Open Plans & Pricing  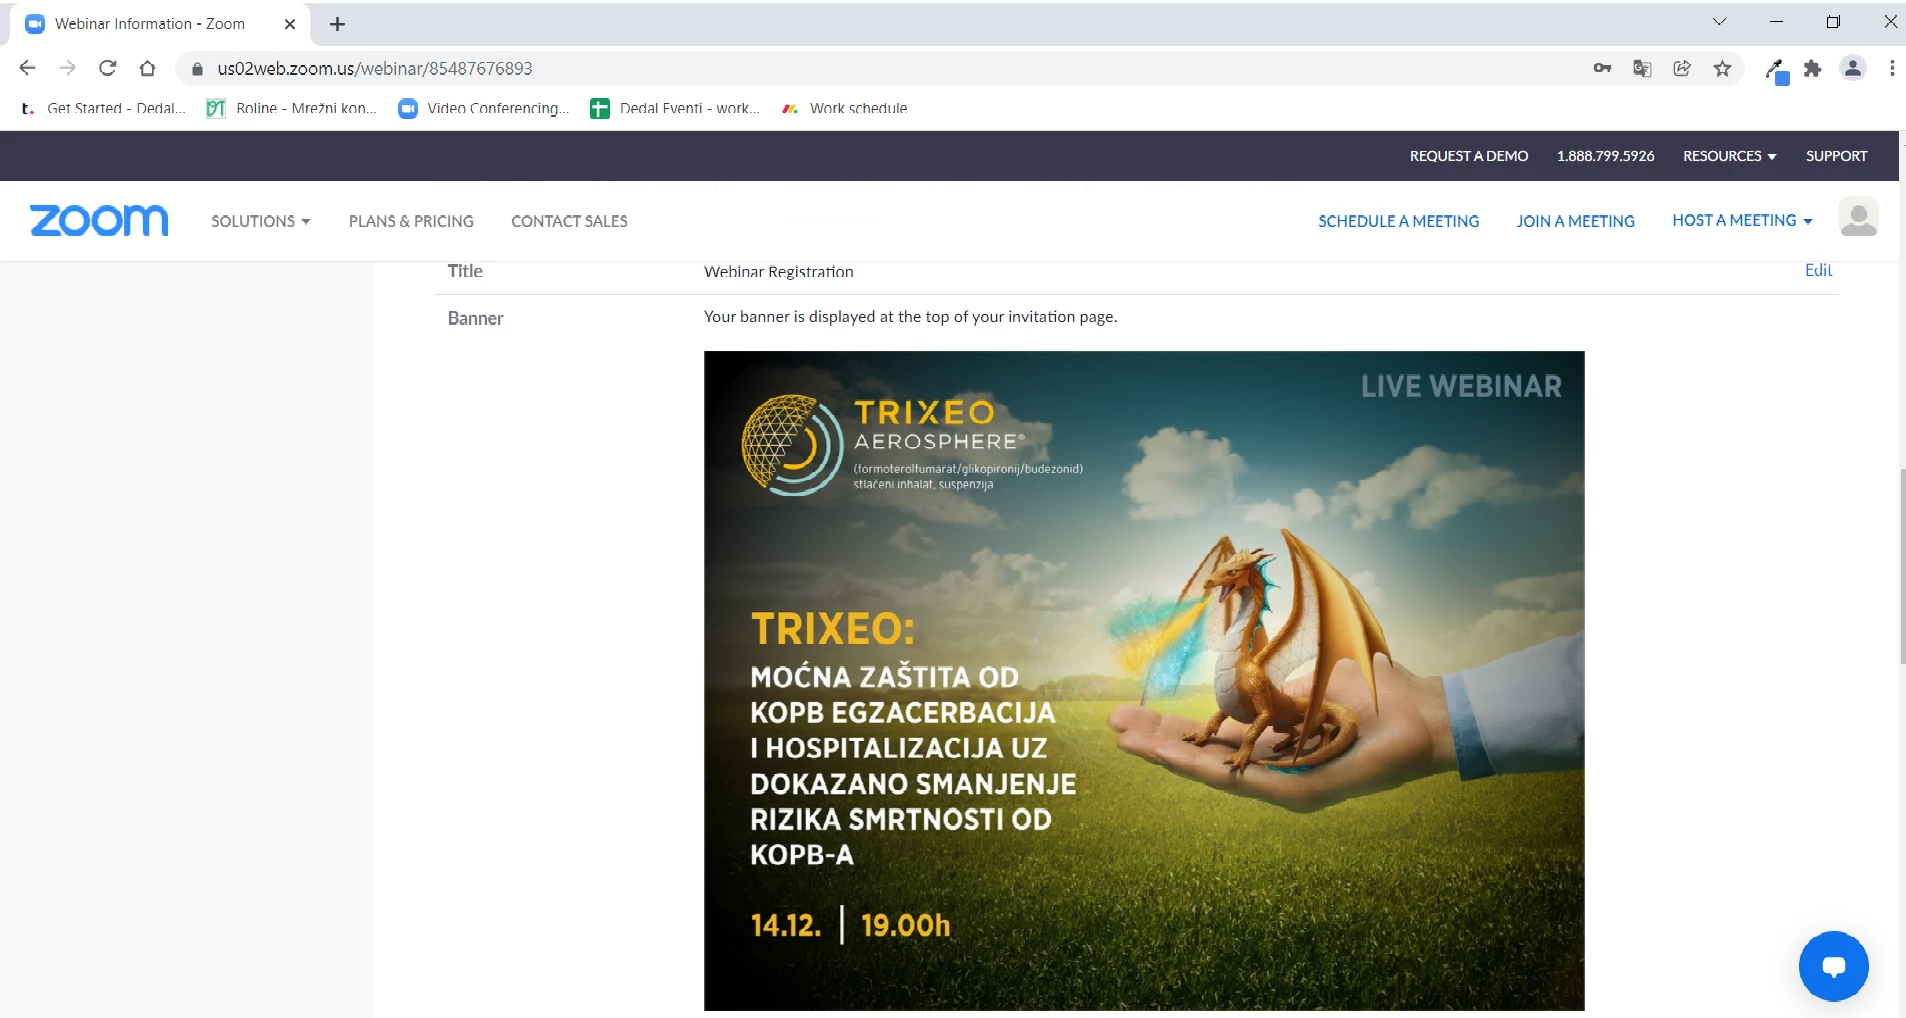click(411, 221)
